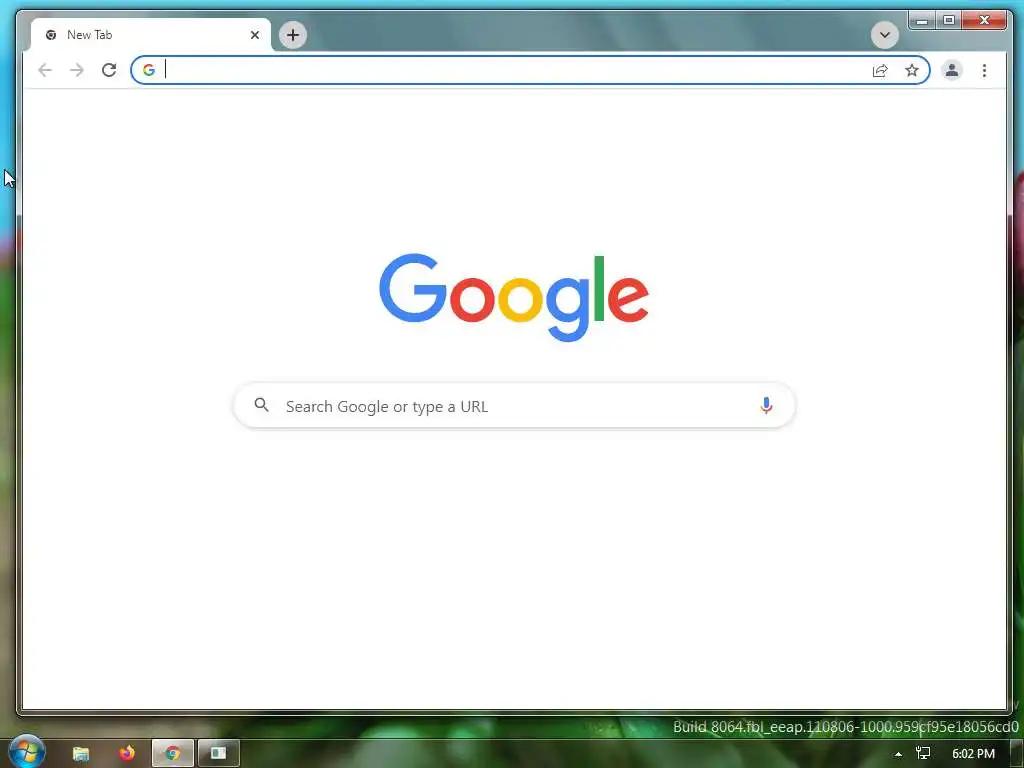Screen dimensions: 1024x768
Task: Click the Show desktop button
Action: point(1017,754)
